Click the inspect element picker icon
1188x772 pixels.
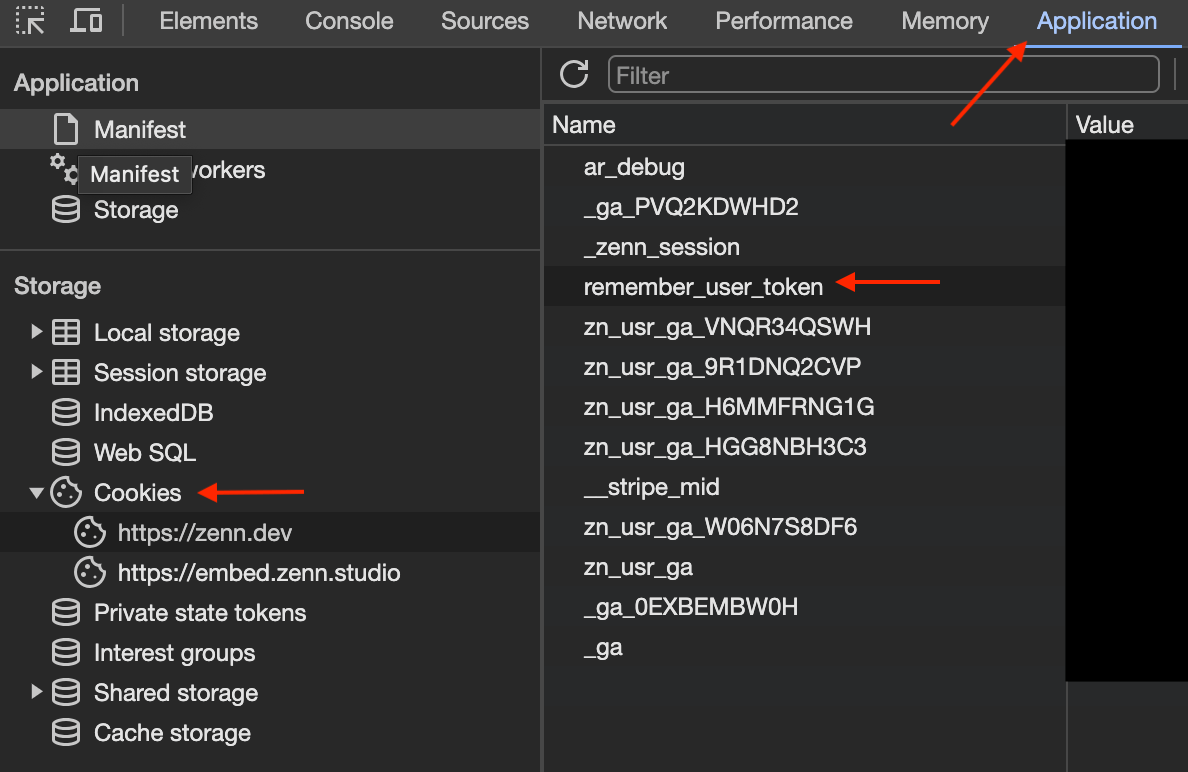(30, 21)
